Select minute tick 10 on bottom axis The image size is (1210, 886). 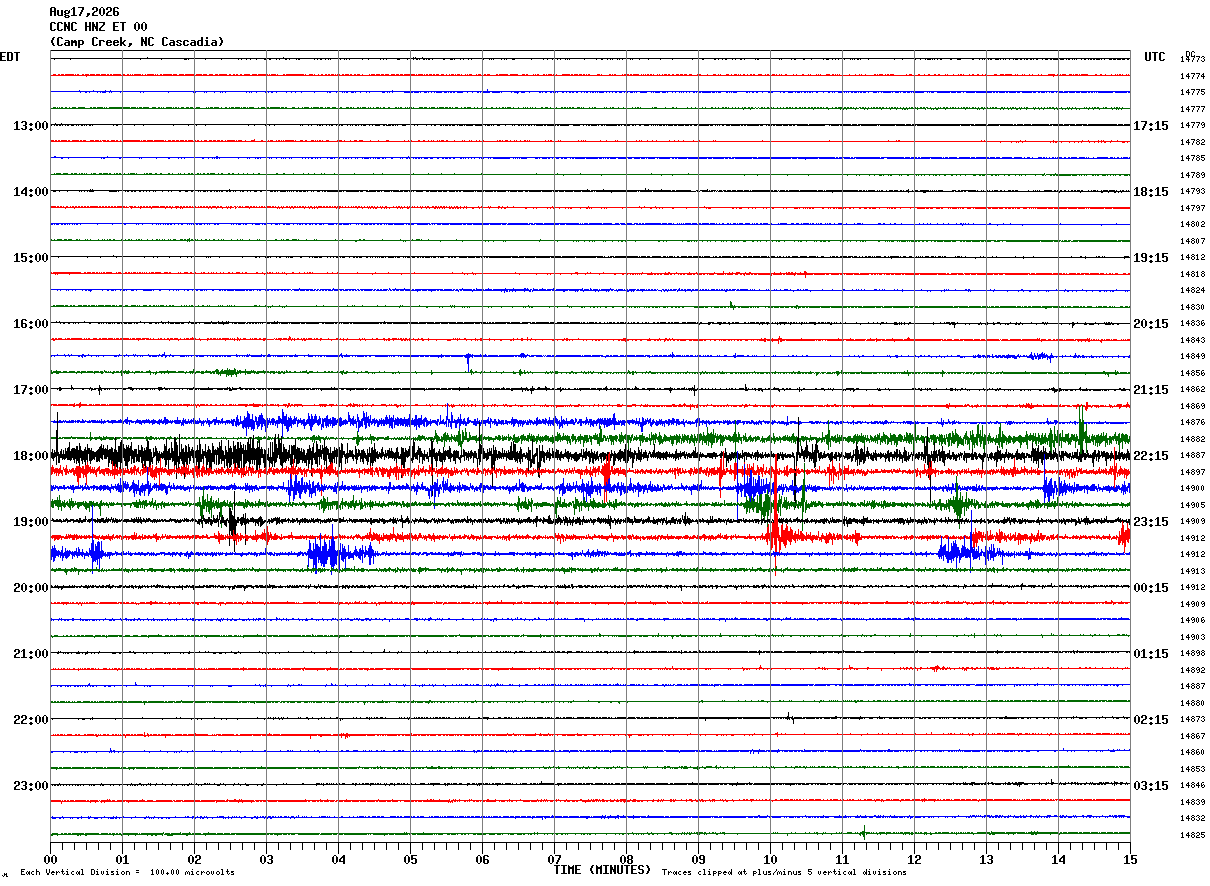coord(770,859)
